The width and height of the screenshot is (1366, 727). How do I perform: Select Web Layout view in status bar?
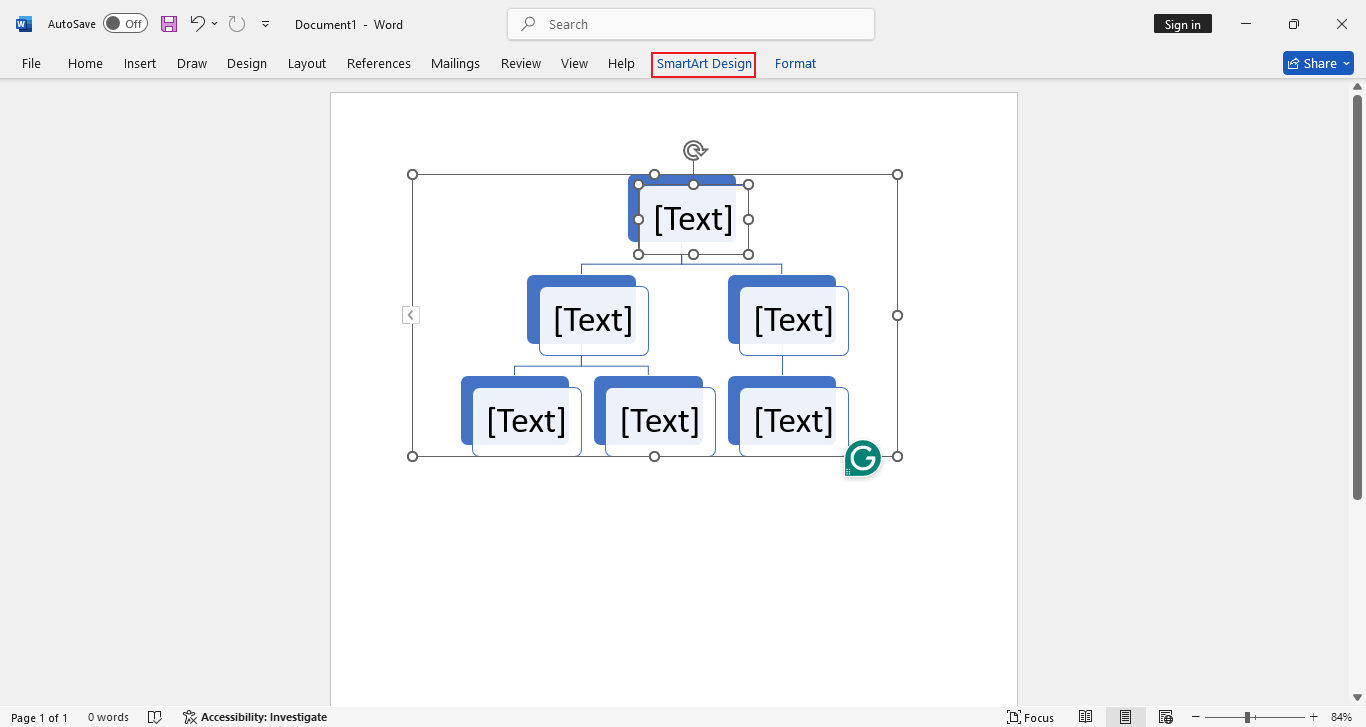click(x=1165, y=717)
